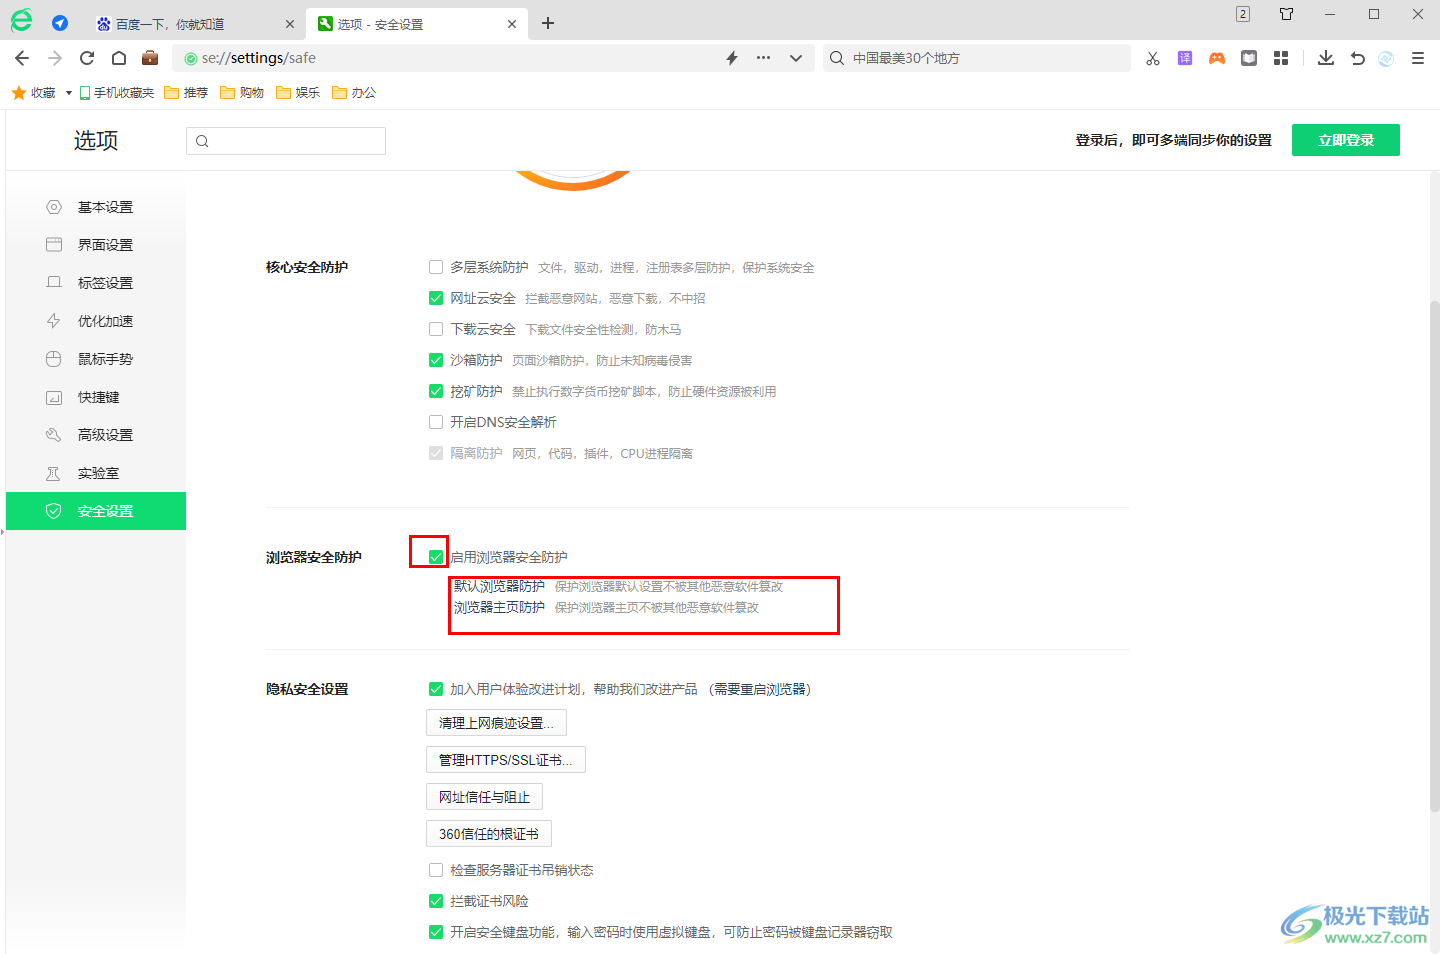Open 手机收藏夹 bookmark
Screen dimensions: 1440x954
tap(117, 93)
